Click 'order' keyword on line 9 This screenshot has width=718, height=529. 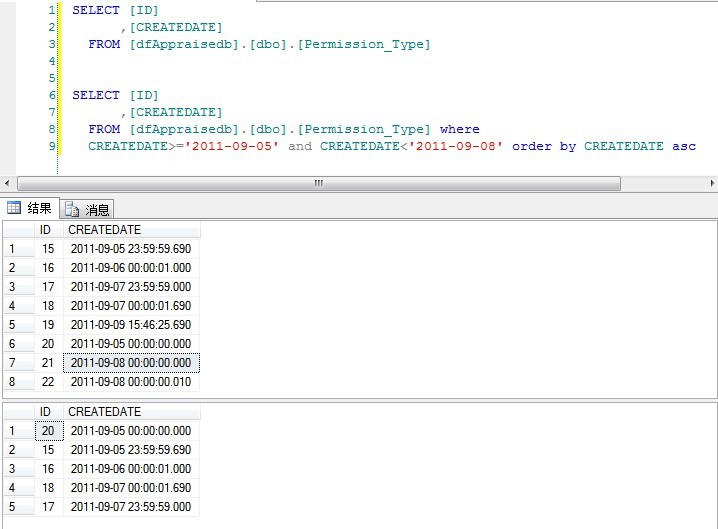532,146
